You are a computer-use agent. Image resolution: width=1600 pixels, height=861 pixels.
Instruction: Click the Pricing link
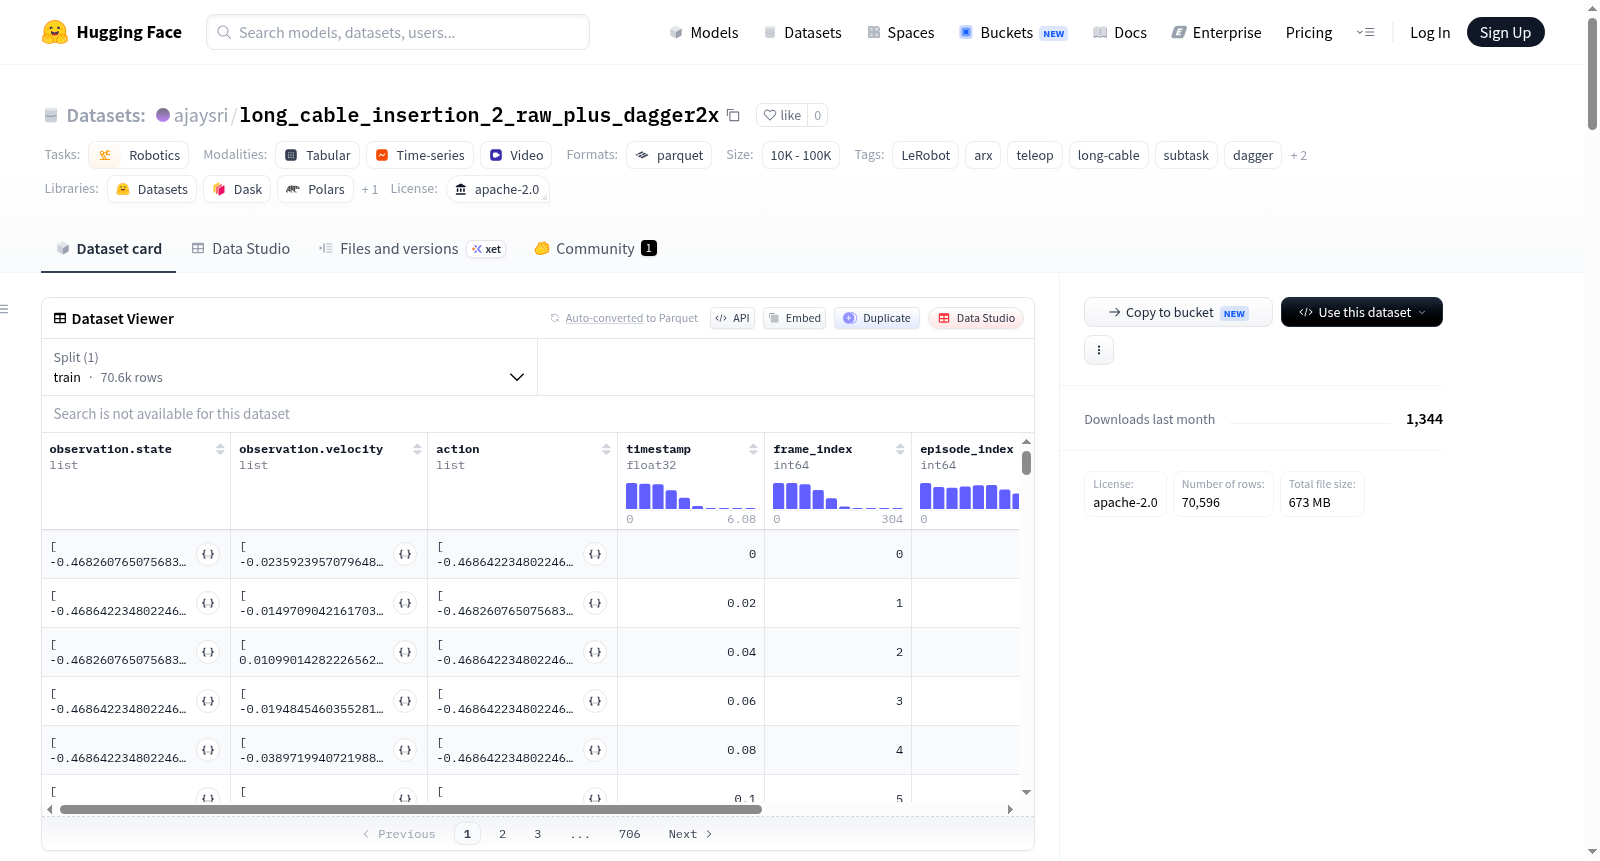(x=1309, y=32)
